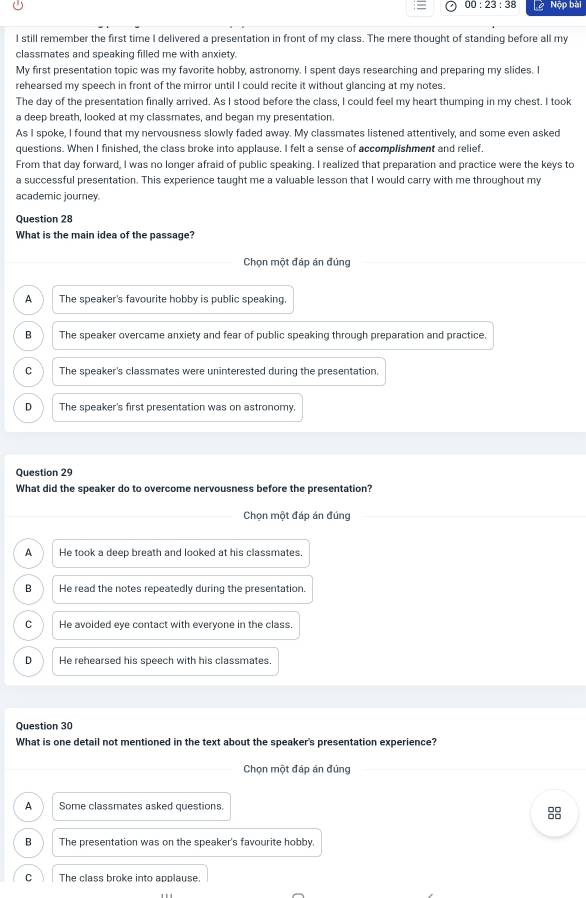586x898 pixels.
Task: Click the power icon at top left
Action: 18,5
